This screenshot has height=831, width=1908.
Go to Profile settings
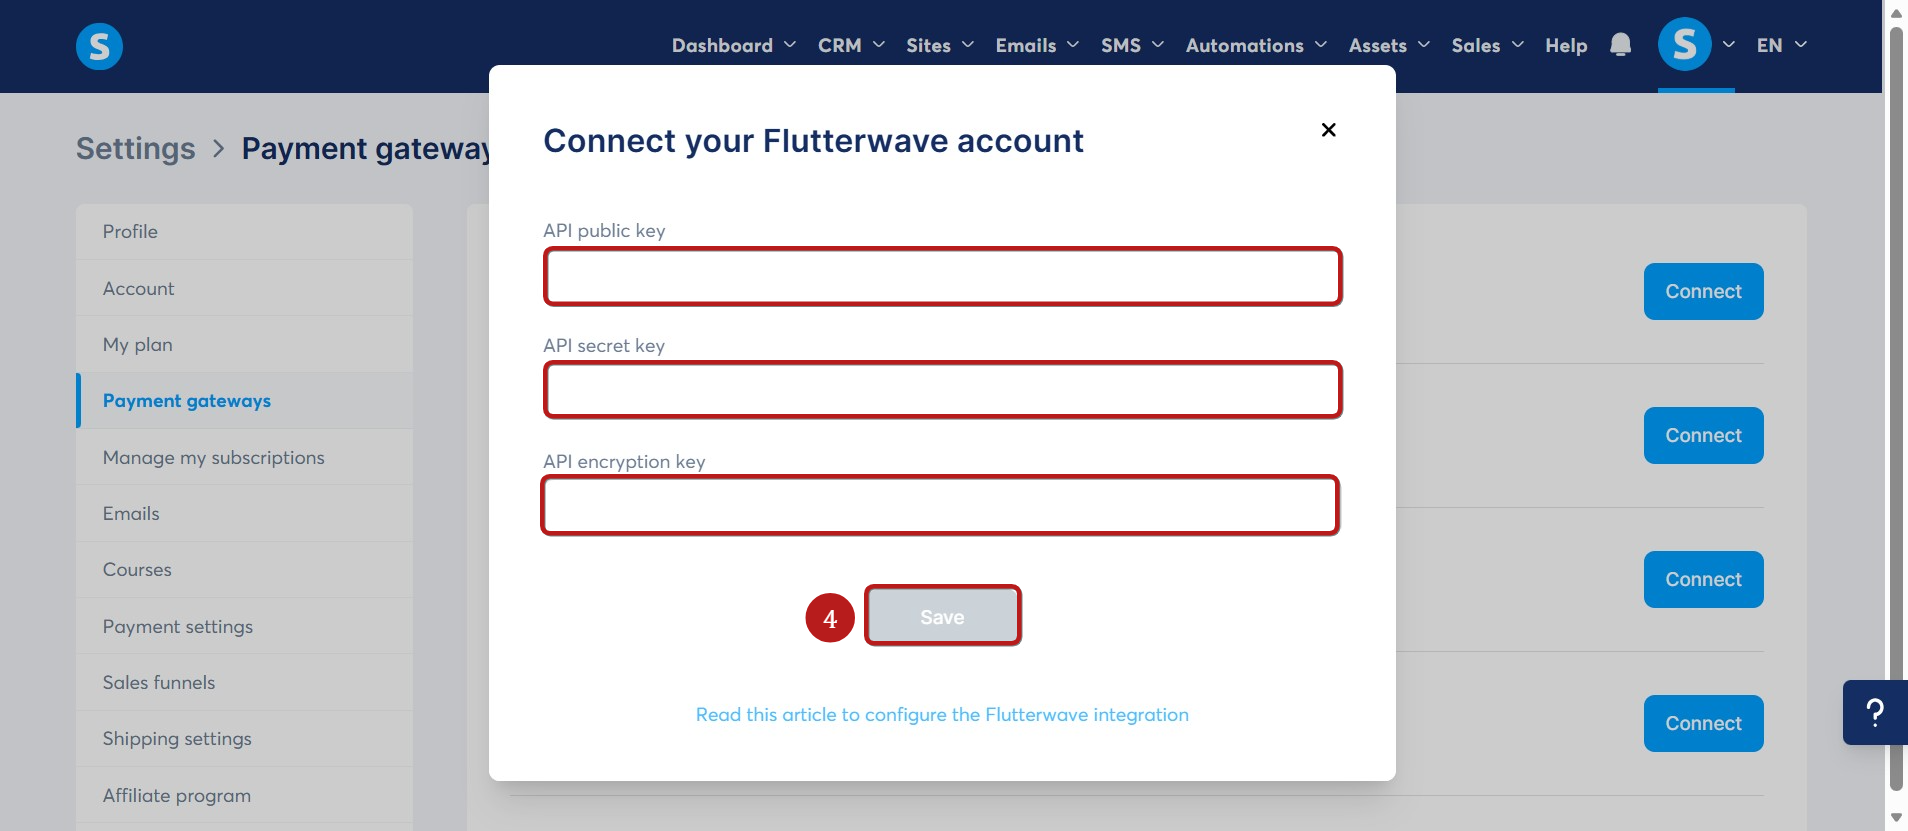pos(244,232)
